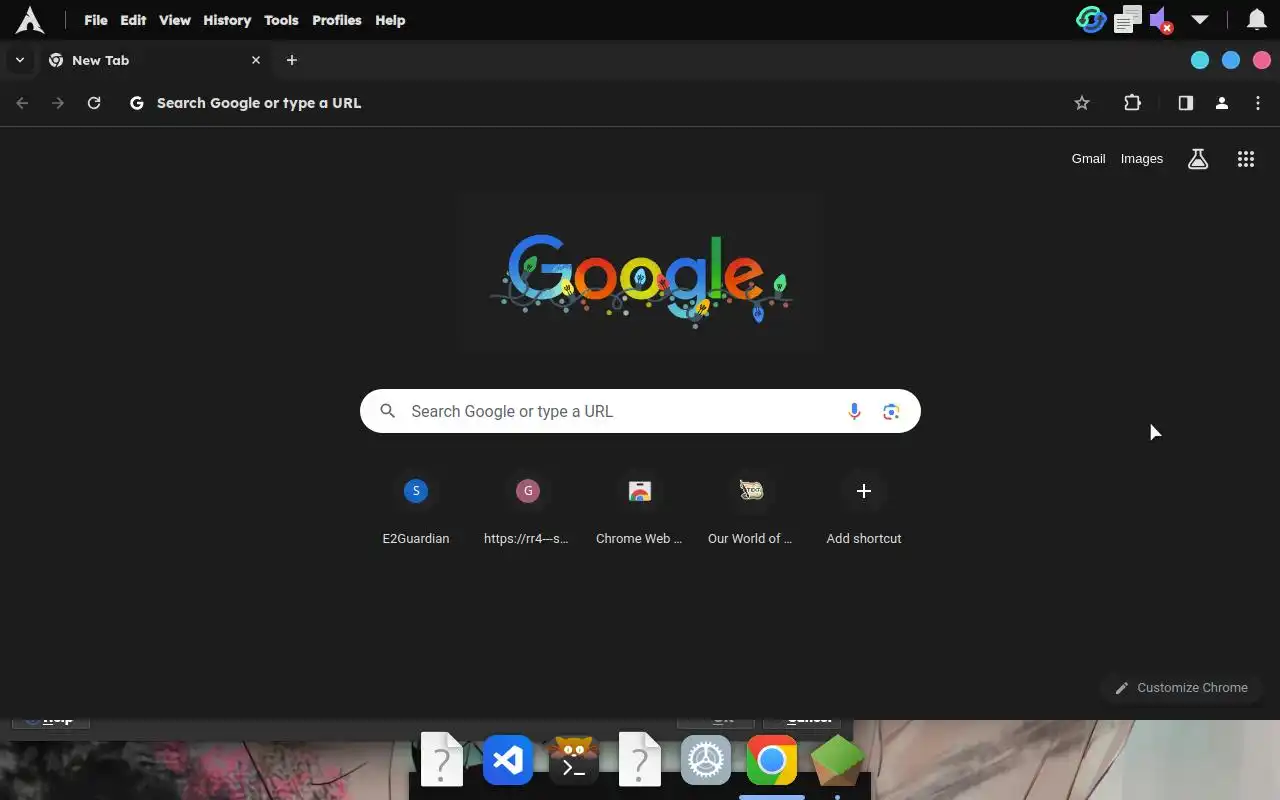Image resolution: width=1280 pixels, height=800 pixels.
Task: Launch the Minecraft grass block icon
Action: tap(837, 760)
